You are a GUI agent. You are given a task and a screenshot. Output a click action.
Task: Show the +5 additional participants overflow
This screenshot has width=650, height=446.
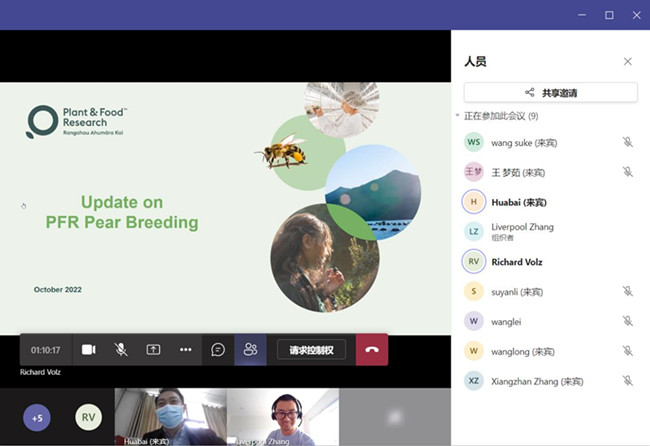coord(38,417)
